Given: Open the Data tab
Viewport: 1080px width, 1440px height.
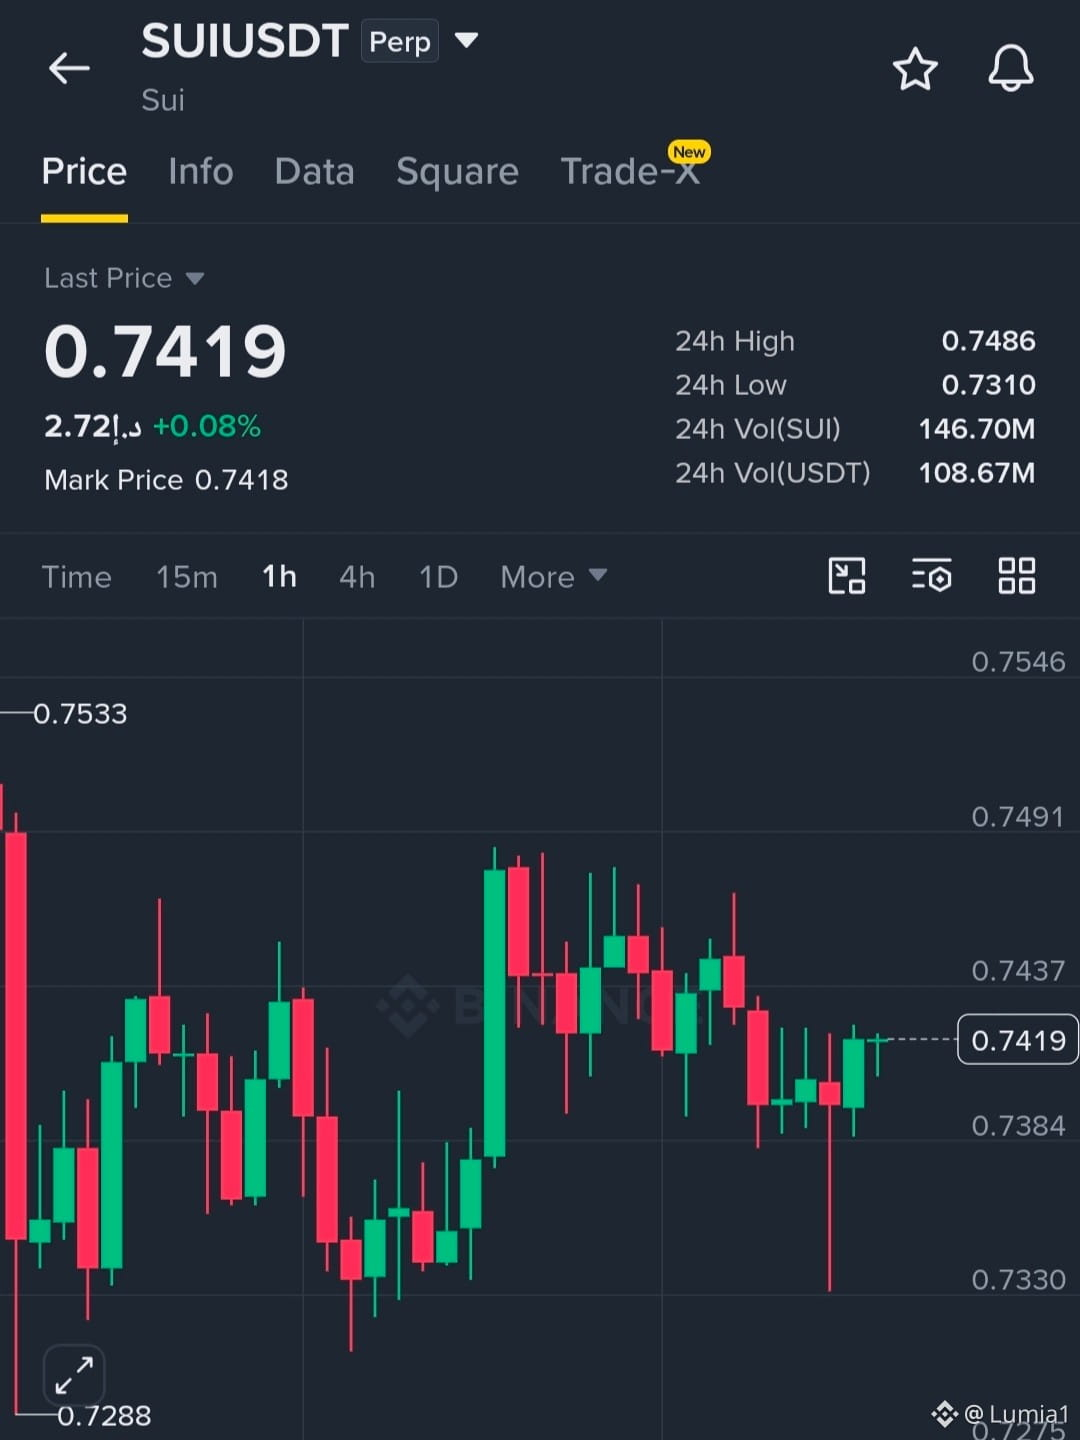Looking at the screenshot, I should click(314, 172).
